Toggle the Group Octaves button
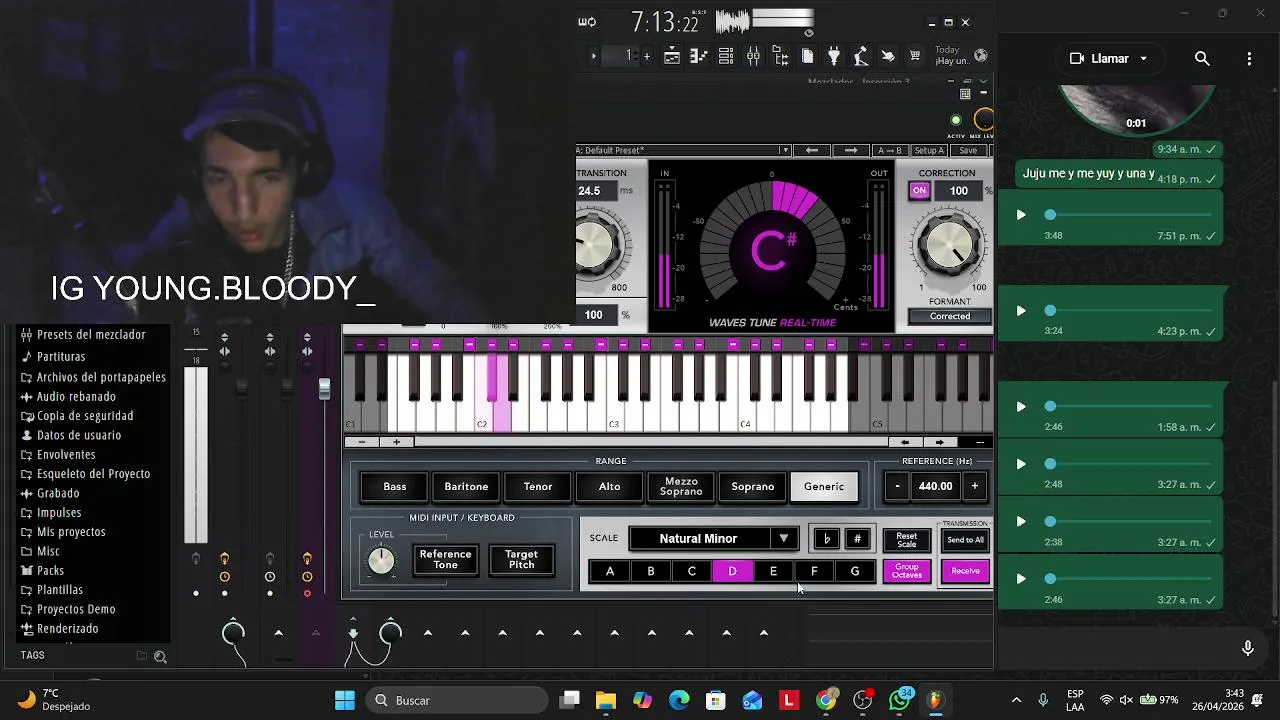Viewport: 1280px width, 720px height. (907, 571)
